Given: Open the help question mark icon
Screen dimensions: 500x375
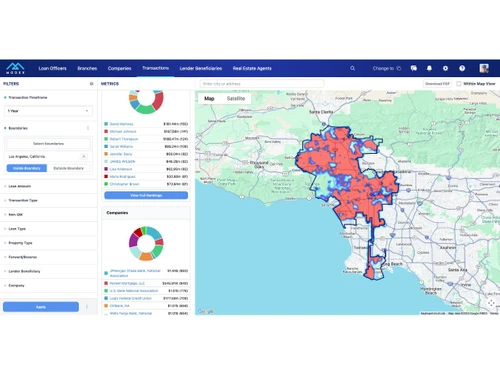Looking at the screenshot, I should (x=462, y=68).
